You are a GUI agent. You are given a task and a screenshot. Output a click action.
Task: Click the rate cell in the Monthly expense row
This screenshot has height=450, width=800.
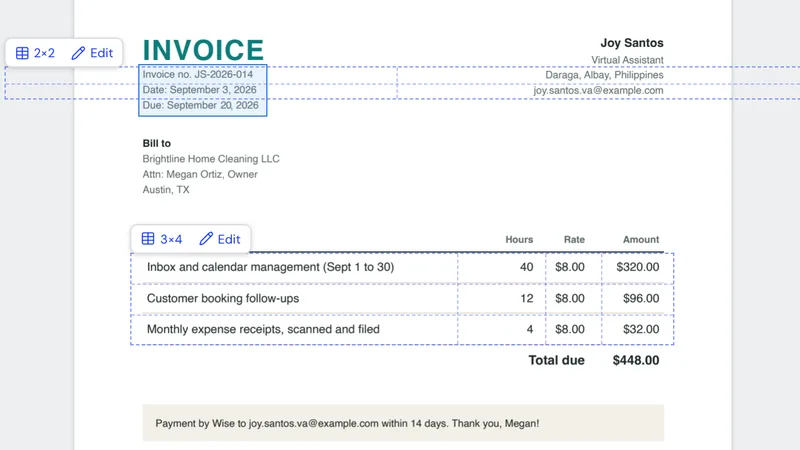pyautogui.click(x=573, y=330)
